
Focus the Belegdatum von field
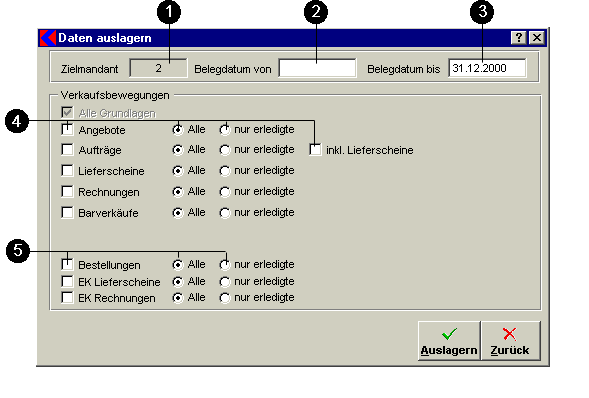(317, 68)
